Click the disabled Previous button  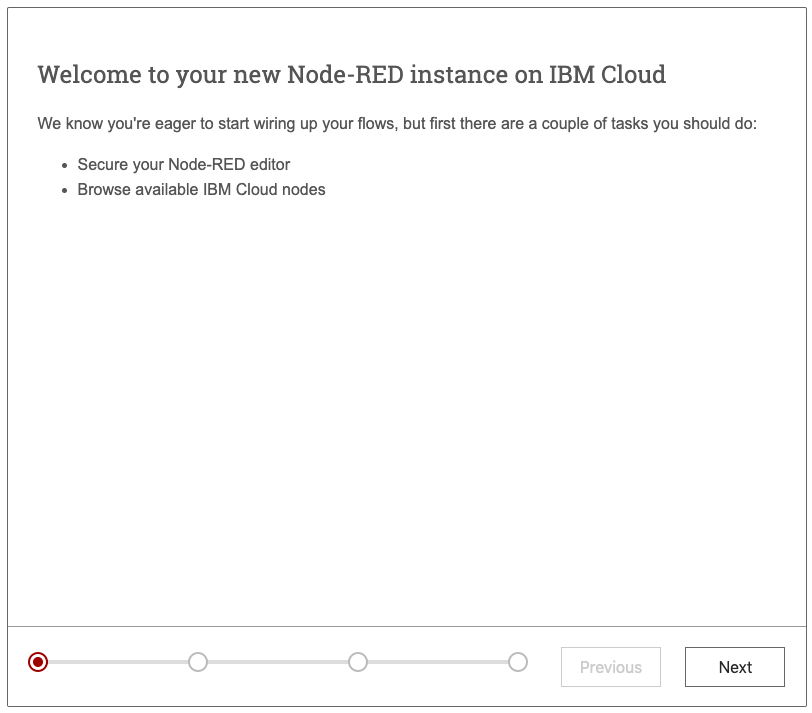pyautogui.click(x=610, y=667)
